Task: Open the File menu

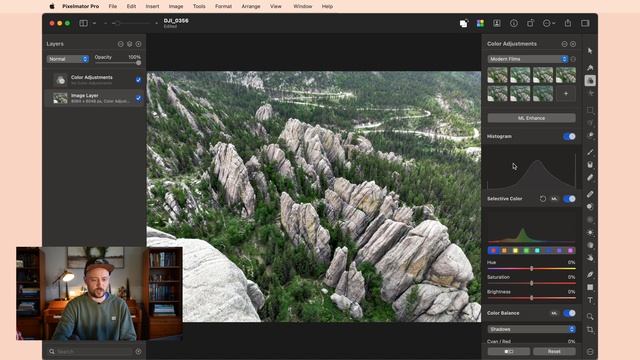Action: (x=113, y=6)
